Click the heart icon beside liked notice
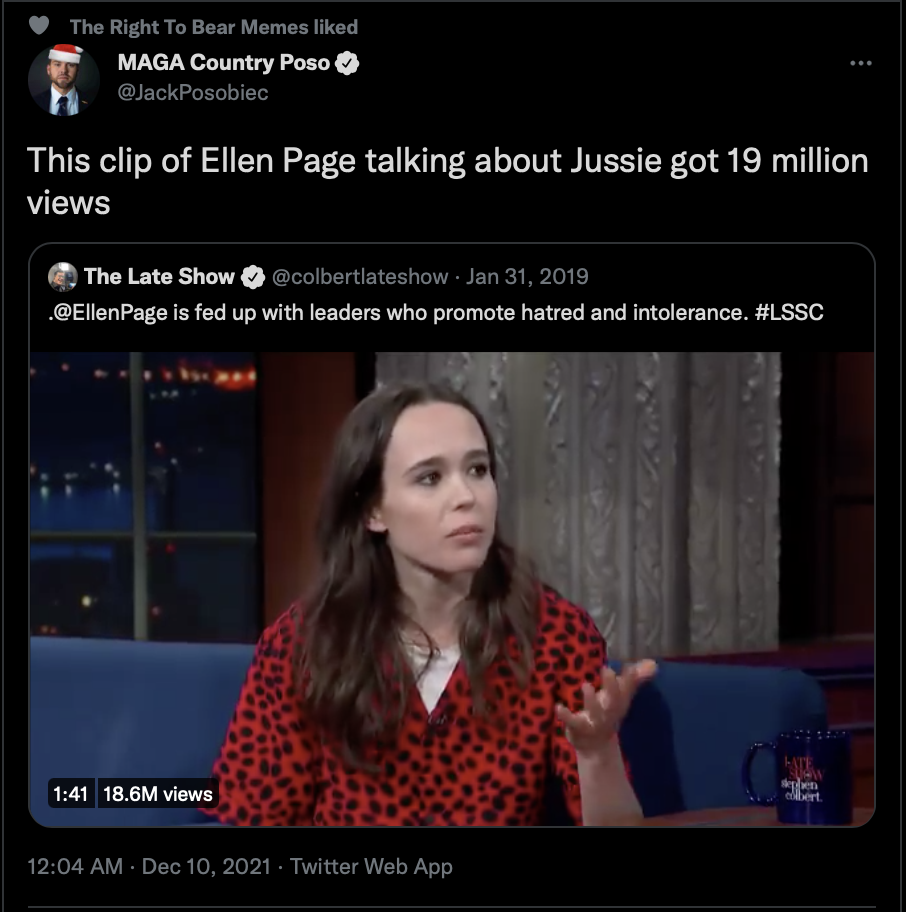Screen dimensions: 906x912 tap(39, 26)
